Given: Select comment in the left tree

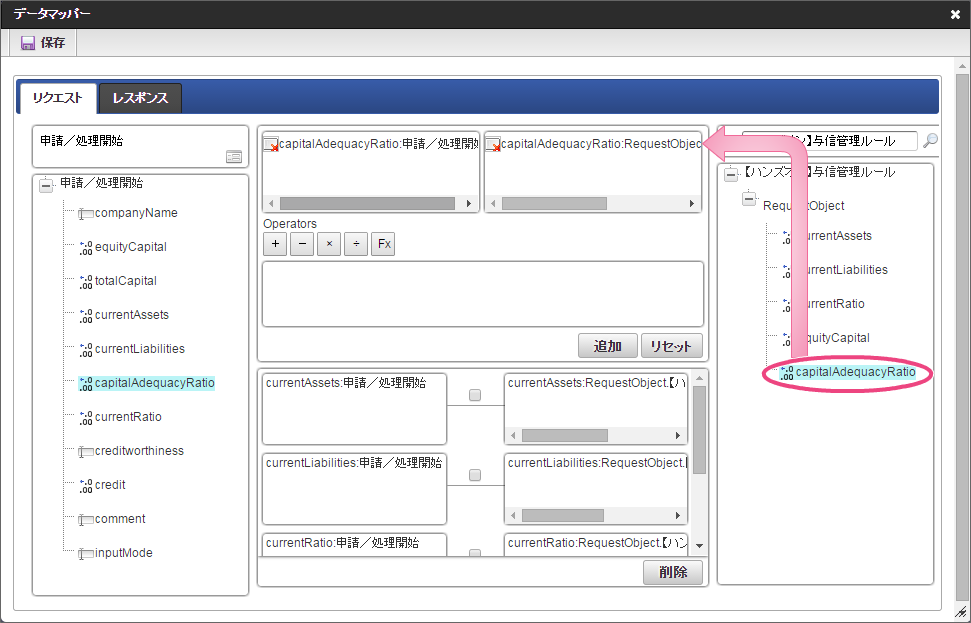Looking at the screenshot, I should 120,519.
